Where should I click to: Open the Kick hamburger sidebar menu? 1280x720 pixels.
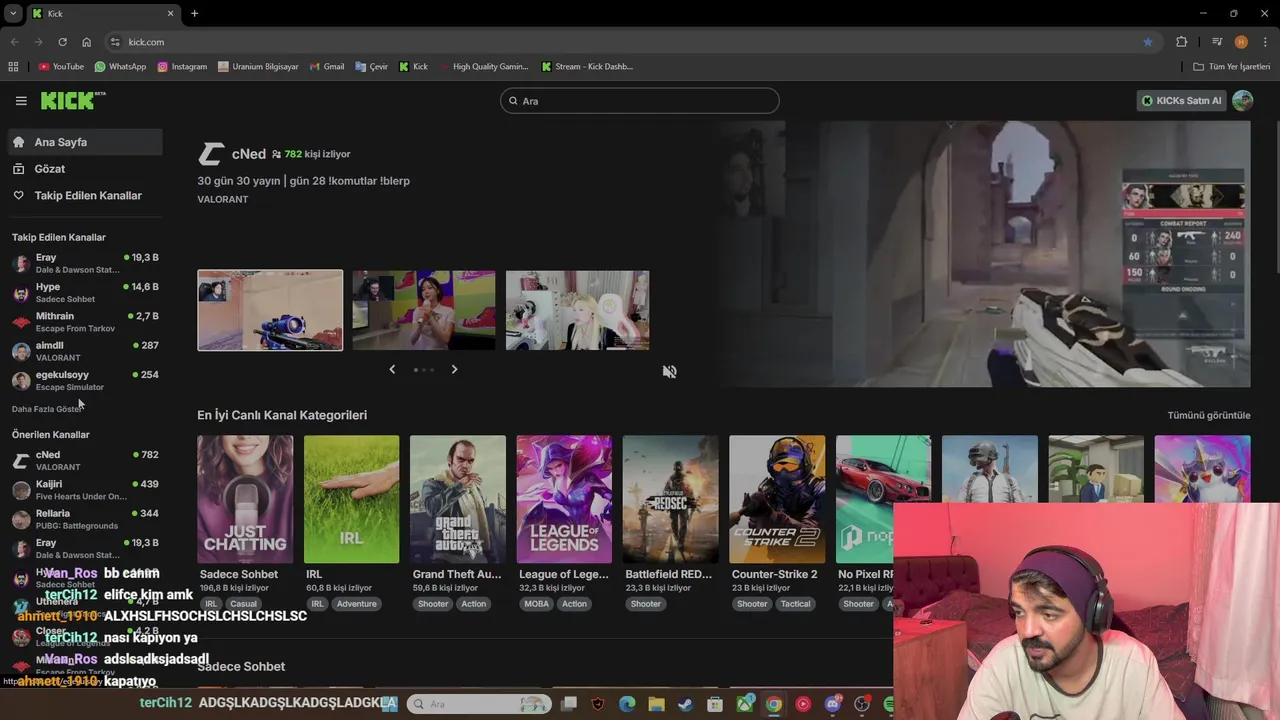(x=21, y=100)
